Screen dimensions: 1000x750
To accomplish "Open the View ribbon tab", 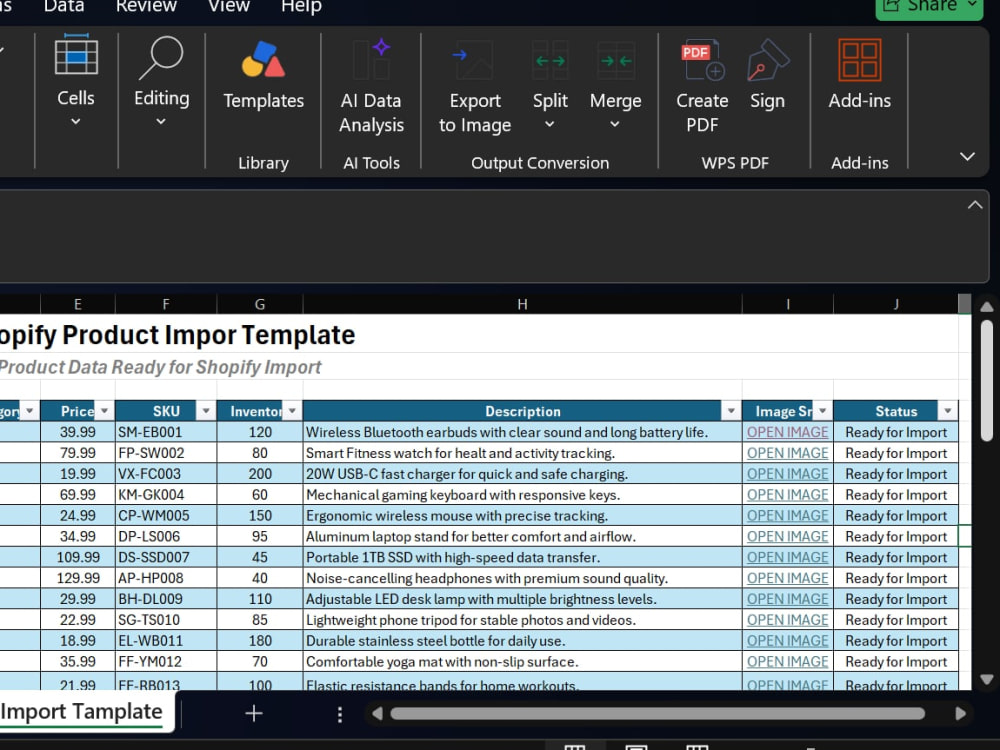I will click(229, 6).
